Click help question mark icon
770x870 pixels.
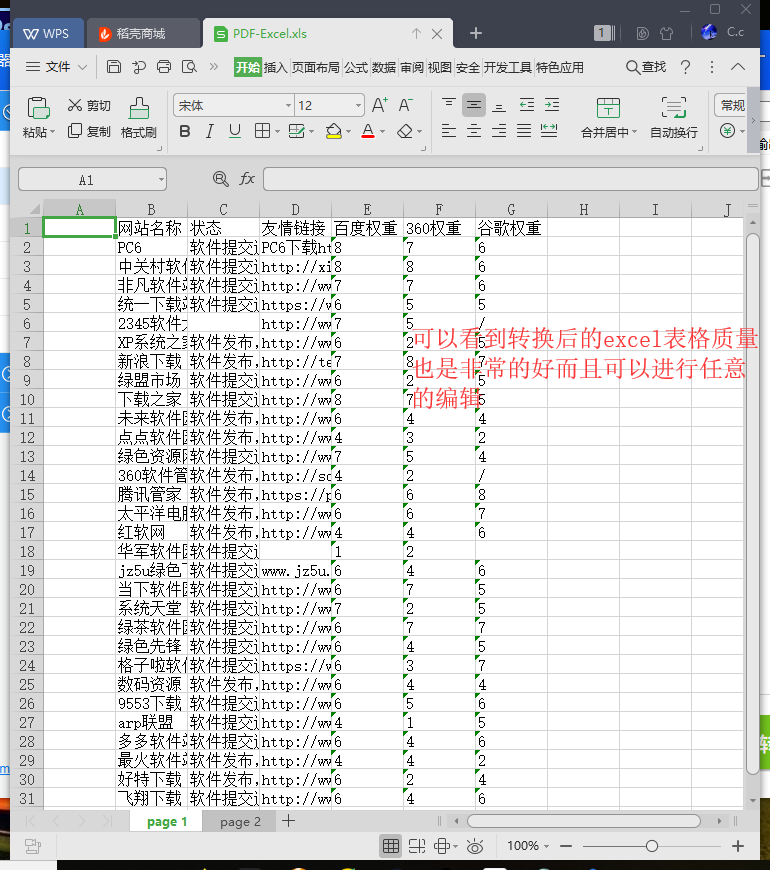(686, 67)
